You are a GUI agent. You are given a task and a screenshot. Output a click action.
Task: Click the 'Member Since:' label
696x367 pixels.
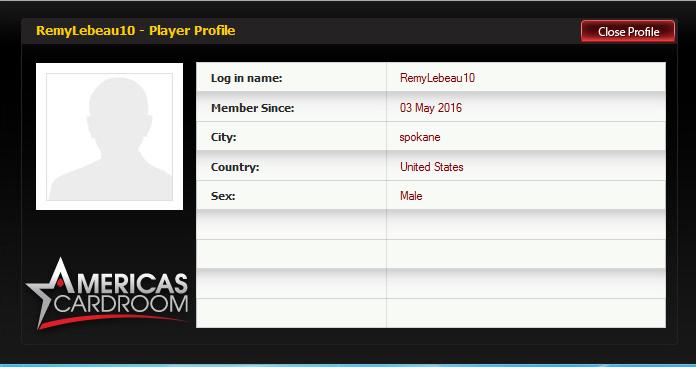pos(253,108)
